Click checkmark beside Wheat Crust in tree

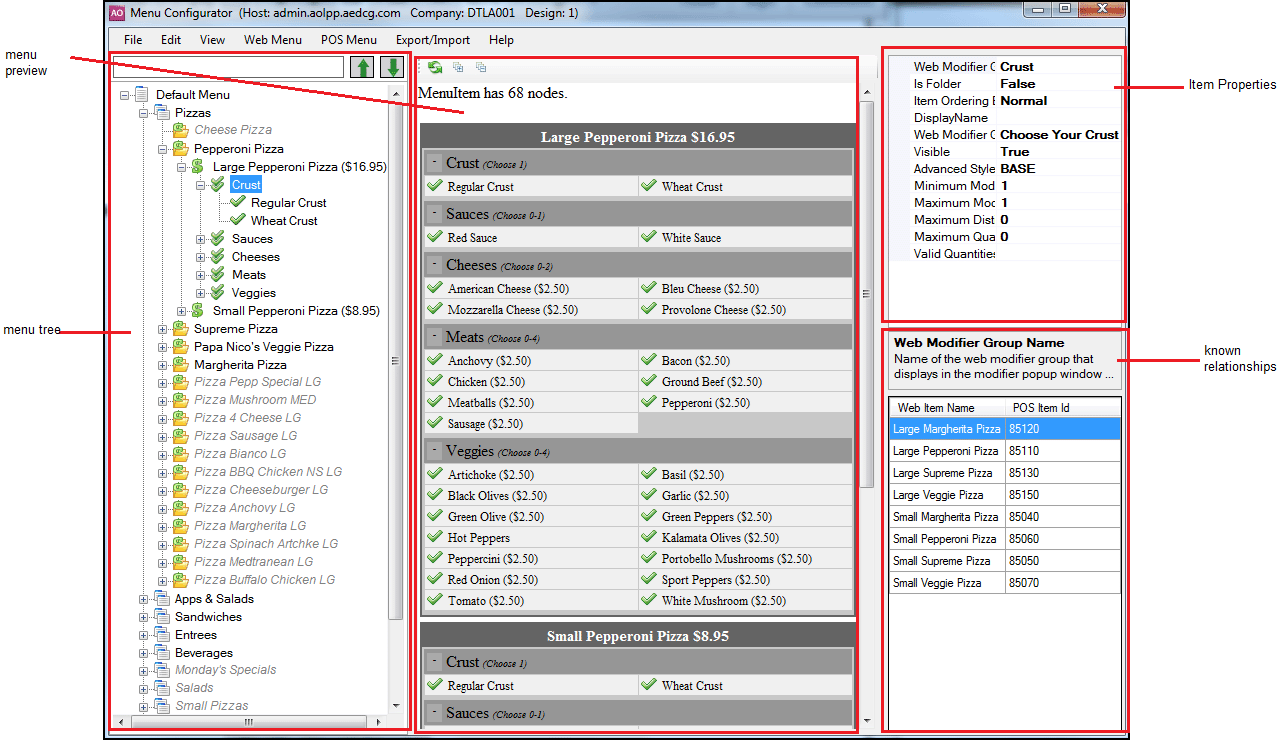pyautogui.click(x=238, y=221)
